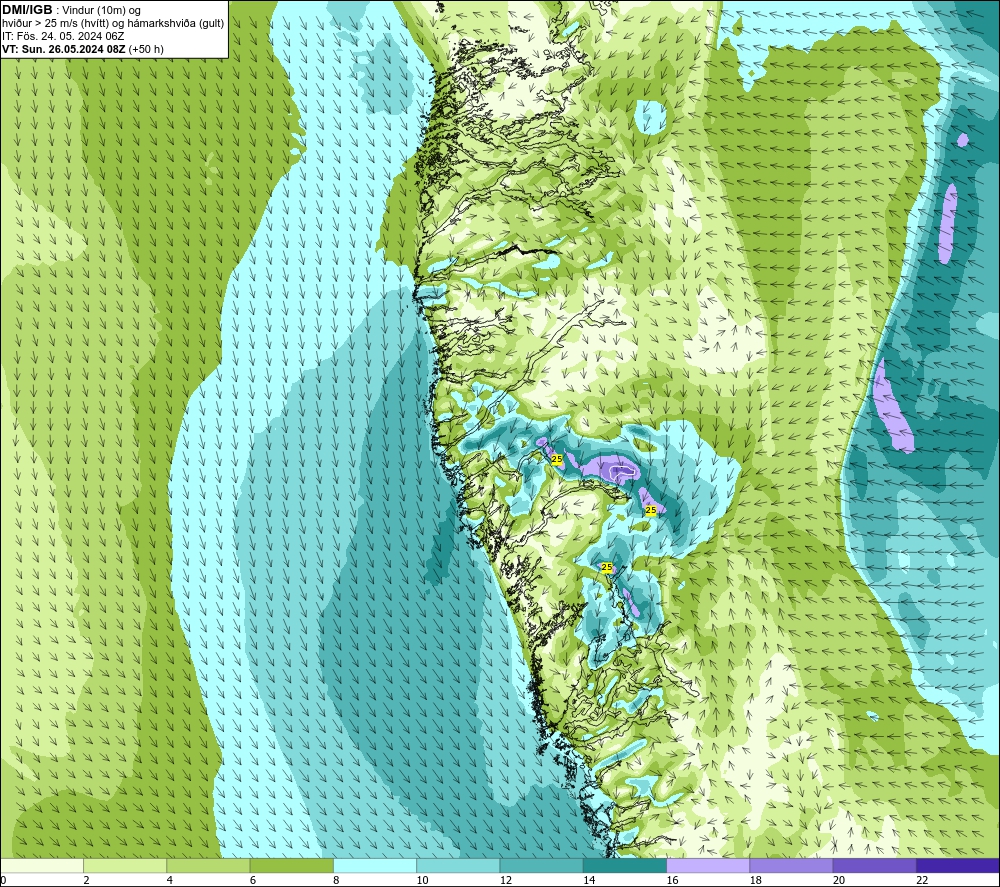Click the 8–10 m/s light cyan legend swatch
This screenshot has width=1000, height=887.
click(x=375, y=865)
